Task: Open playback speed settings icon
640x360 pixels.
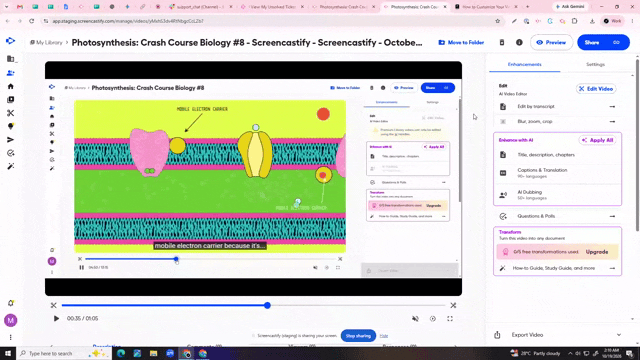Action: tap(433, 319)
